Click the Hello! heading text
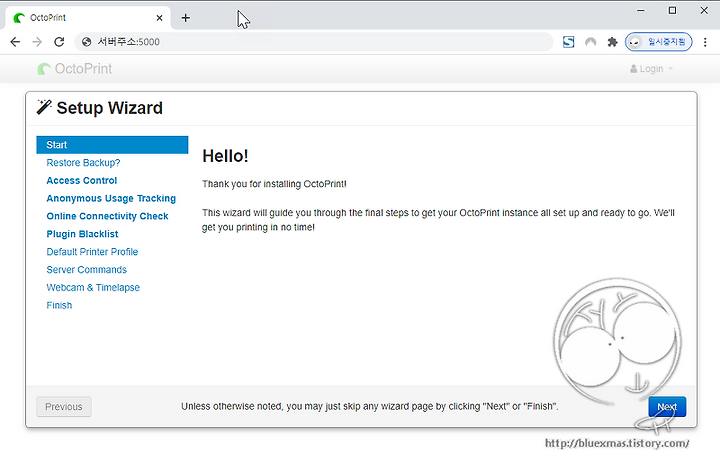Screen dimensions: 720x463 pyautogui.click(x=225, y=156)
